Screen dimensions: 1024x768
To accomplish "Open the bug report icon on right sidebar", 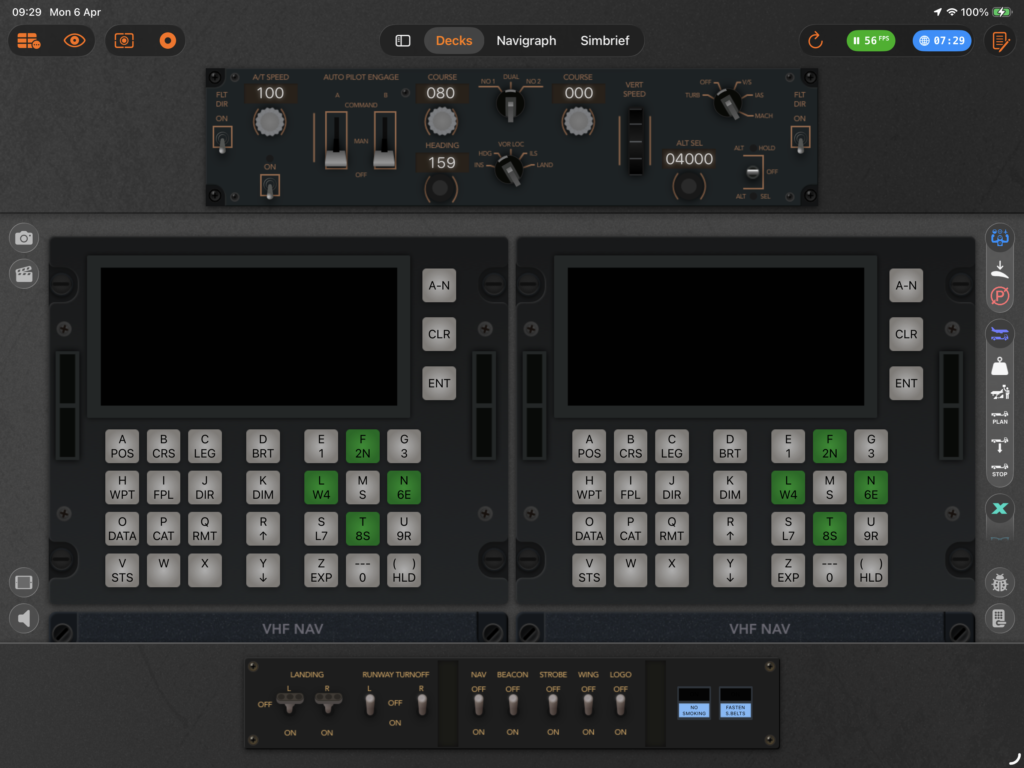I will pos(999,583).
